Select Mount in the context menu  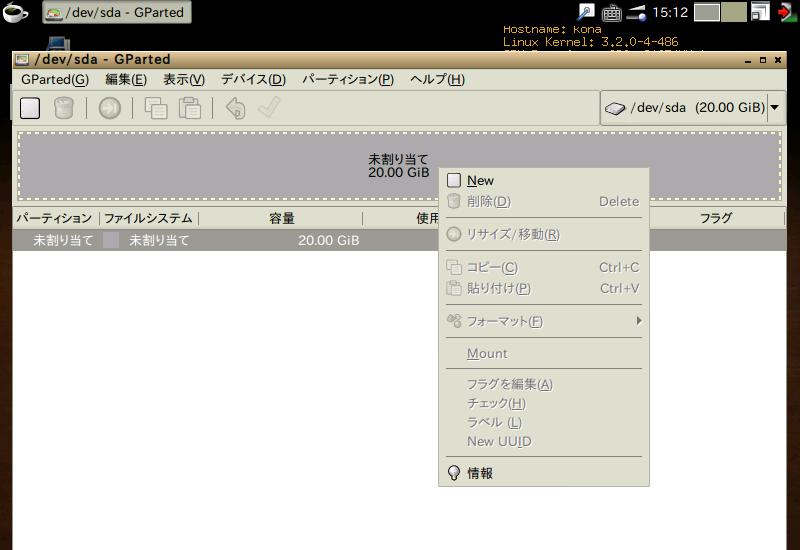coord(544,354)
